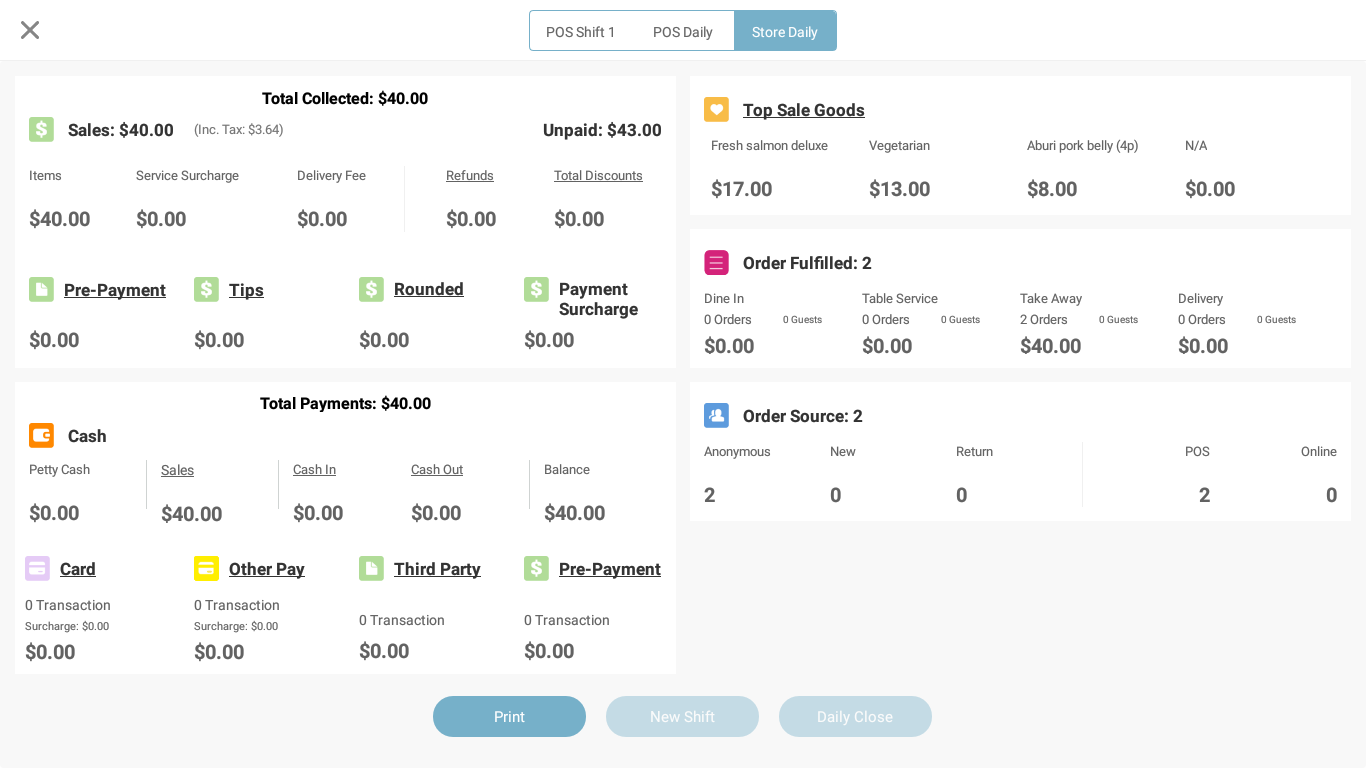Open the Top Sale Goods link
Viewport: 1366px width, 768px height.
coord(803,110)
